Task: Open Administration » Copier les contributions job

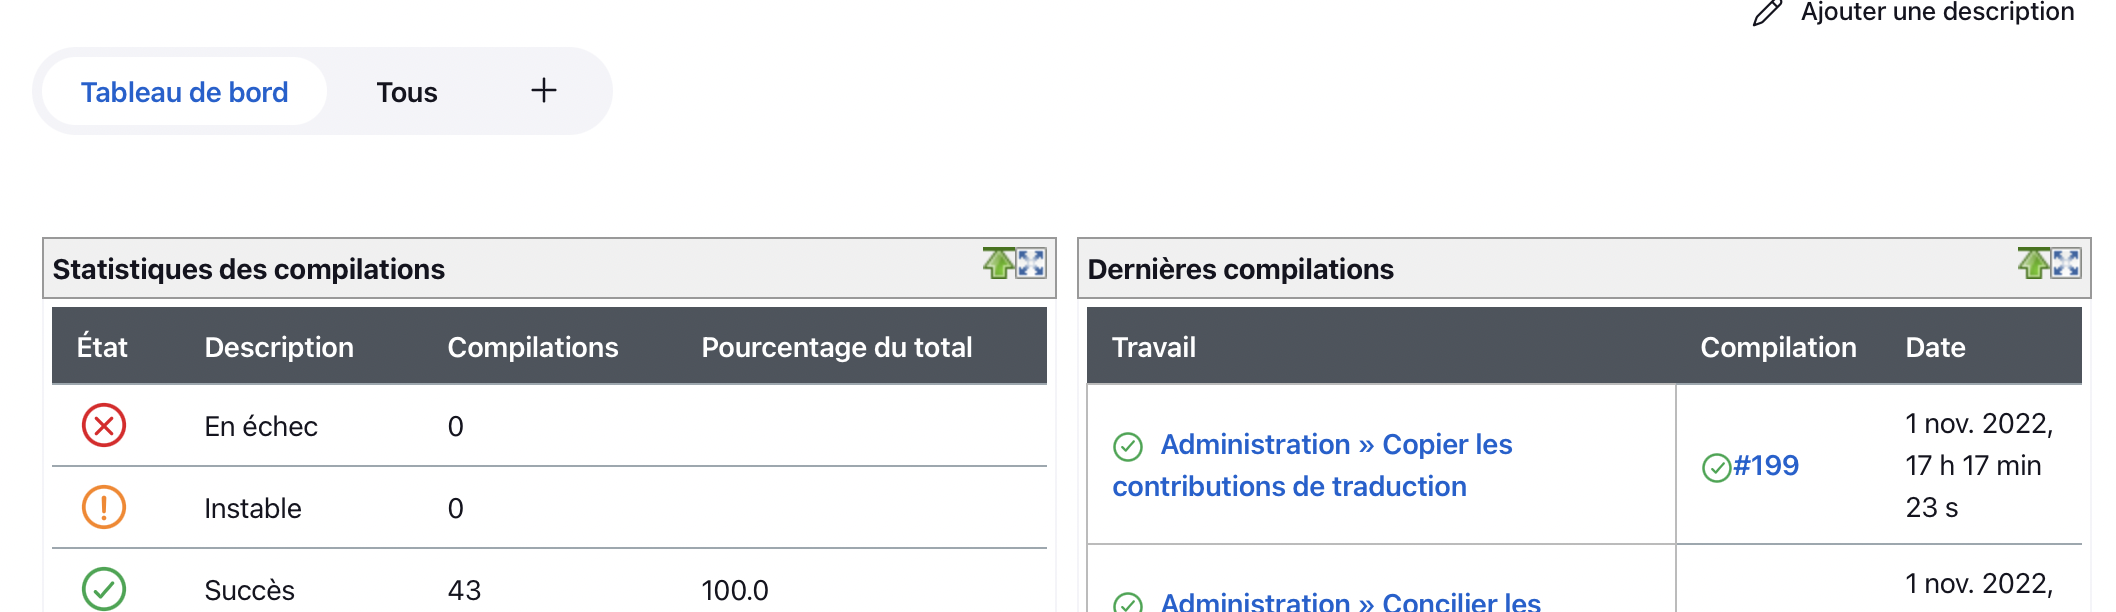Action: pyautogui.click(x=1335, y=445)
